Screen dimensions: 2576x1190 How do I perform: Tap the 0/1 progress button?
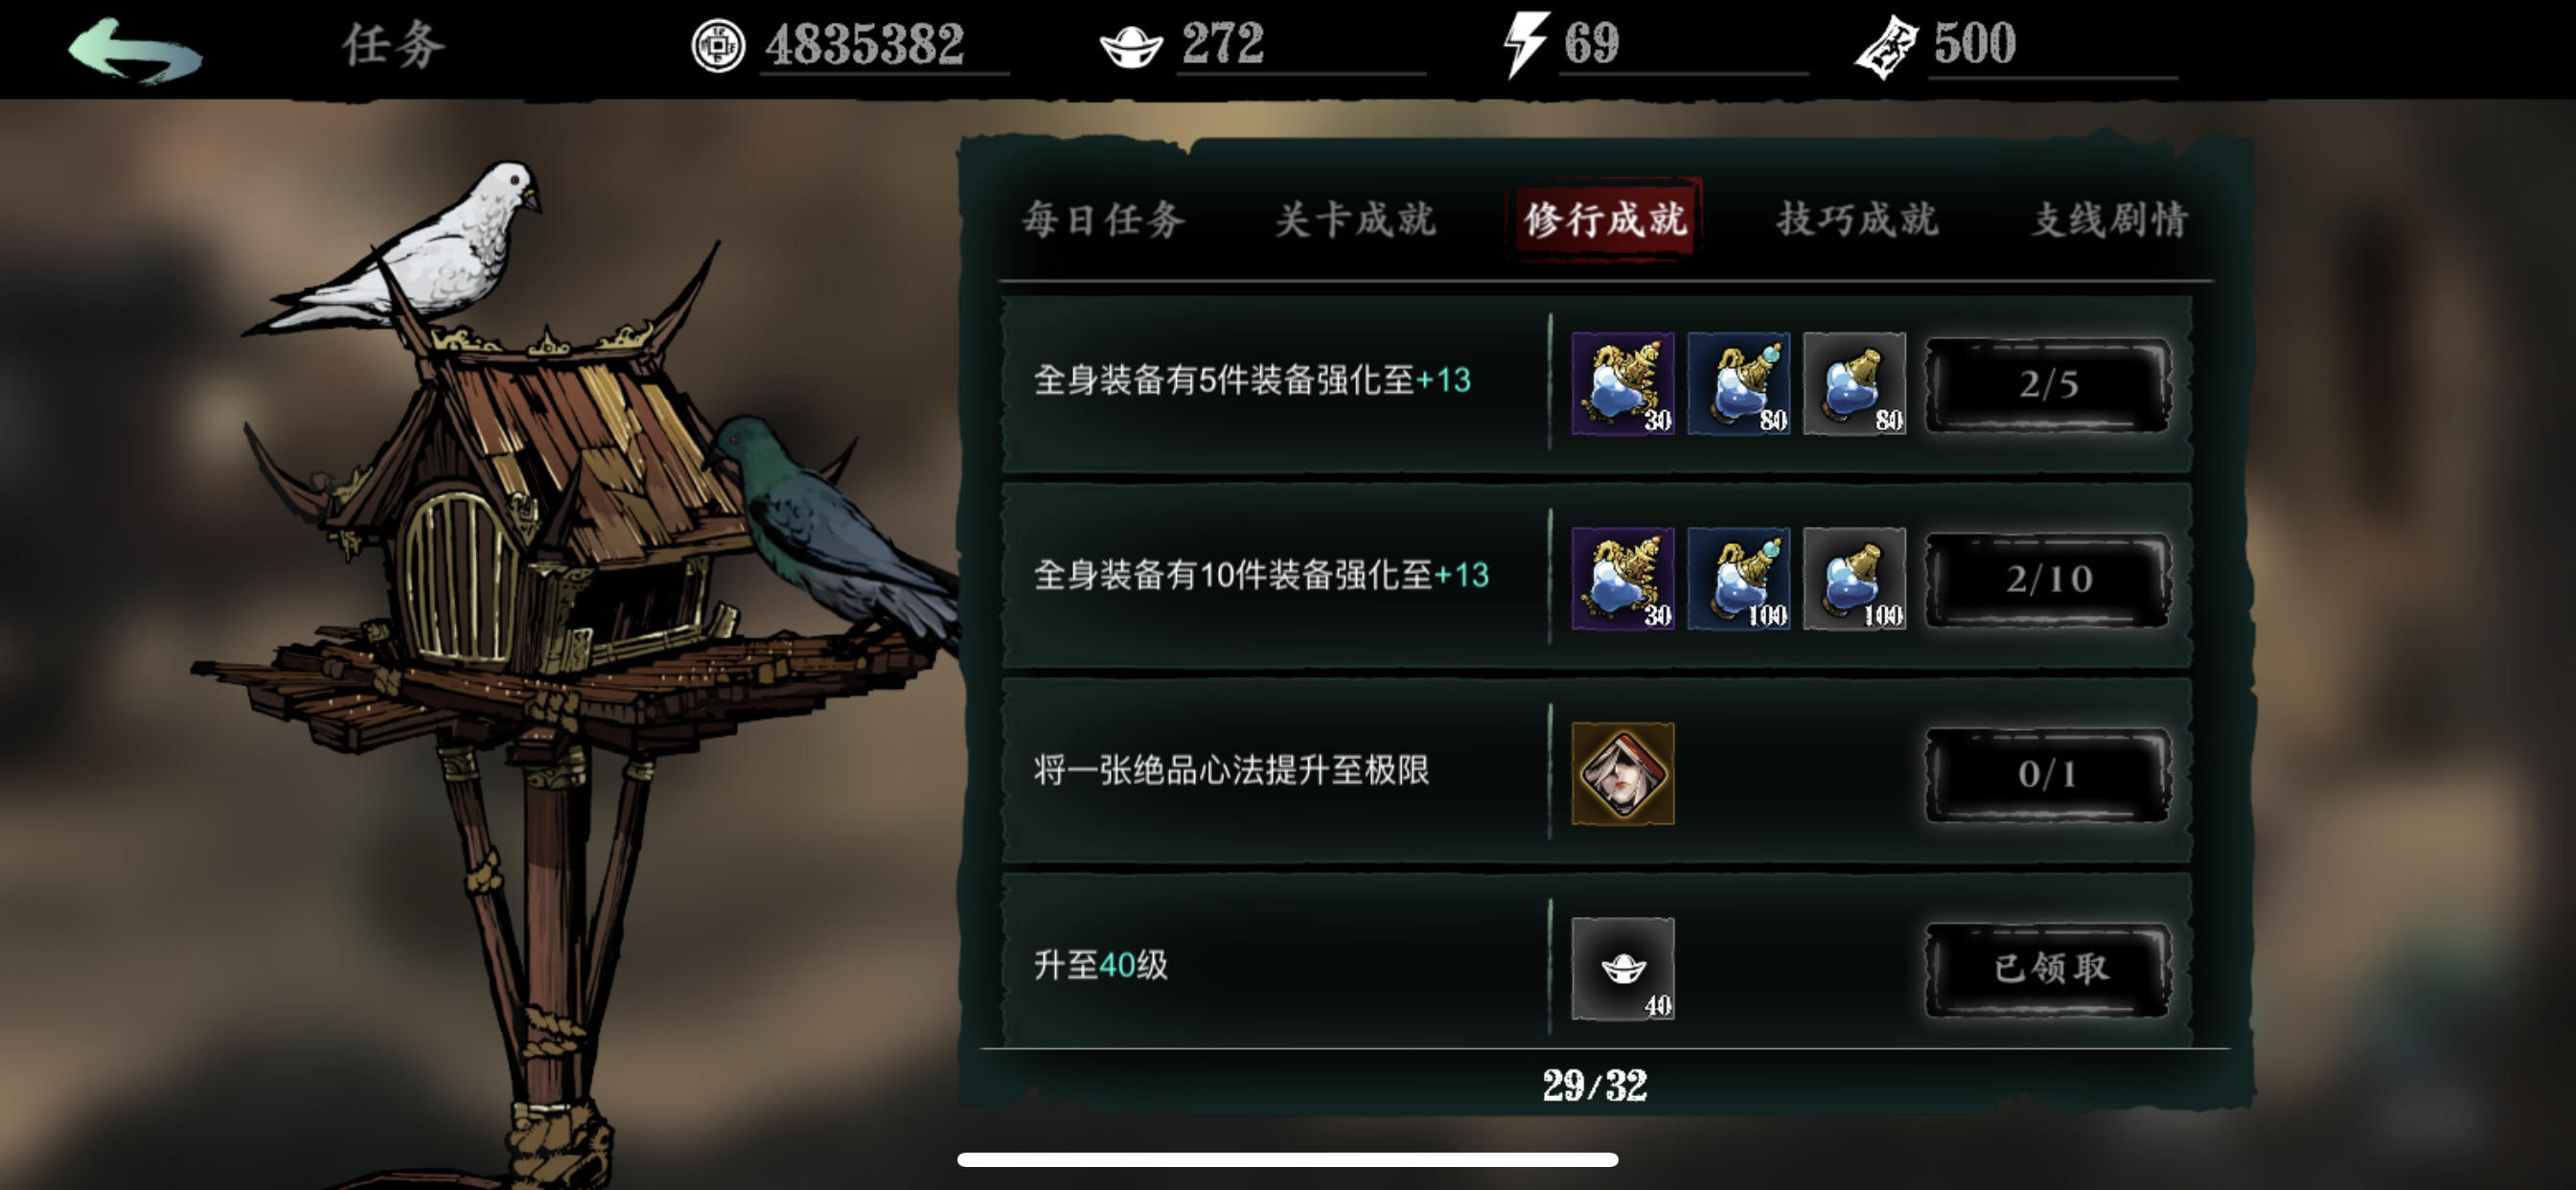point(2048,774)
